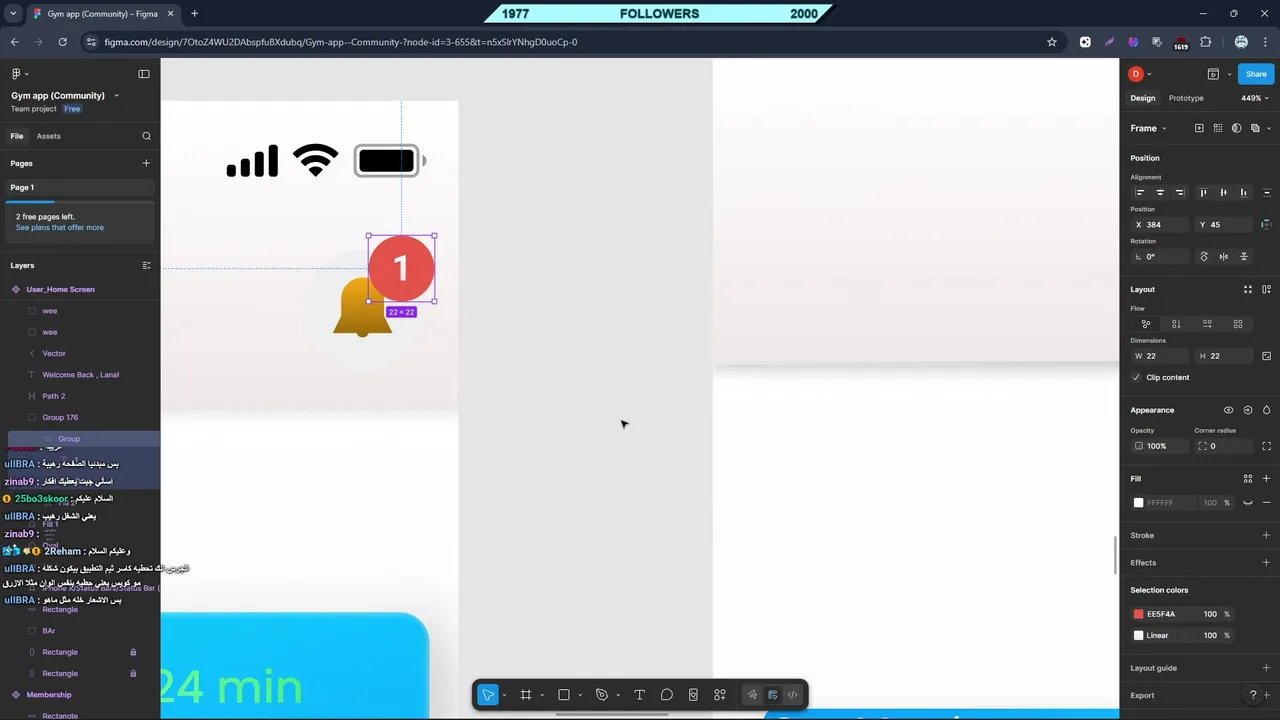Add a Layout guide with plus
The image size is (1280, 720).
point(1267,668)
